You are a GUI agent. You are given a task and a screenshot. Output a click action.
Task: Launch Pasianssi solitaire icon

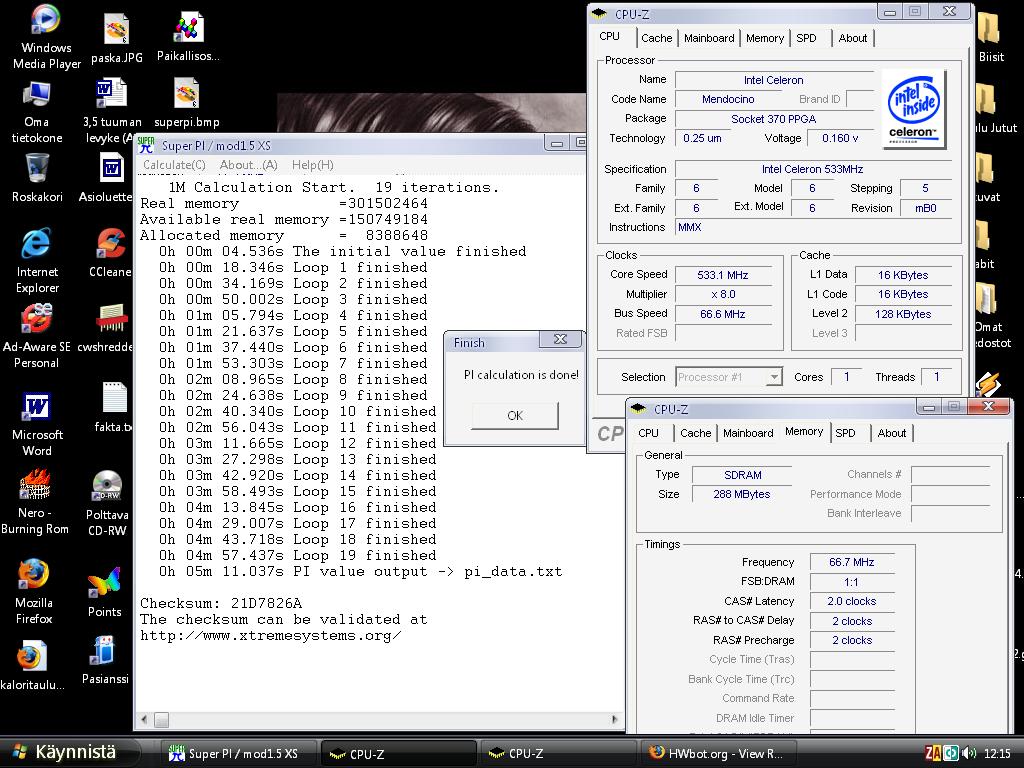pyautogui.click(x=104, y=660)
